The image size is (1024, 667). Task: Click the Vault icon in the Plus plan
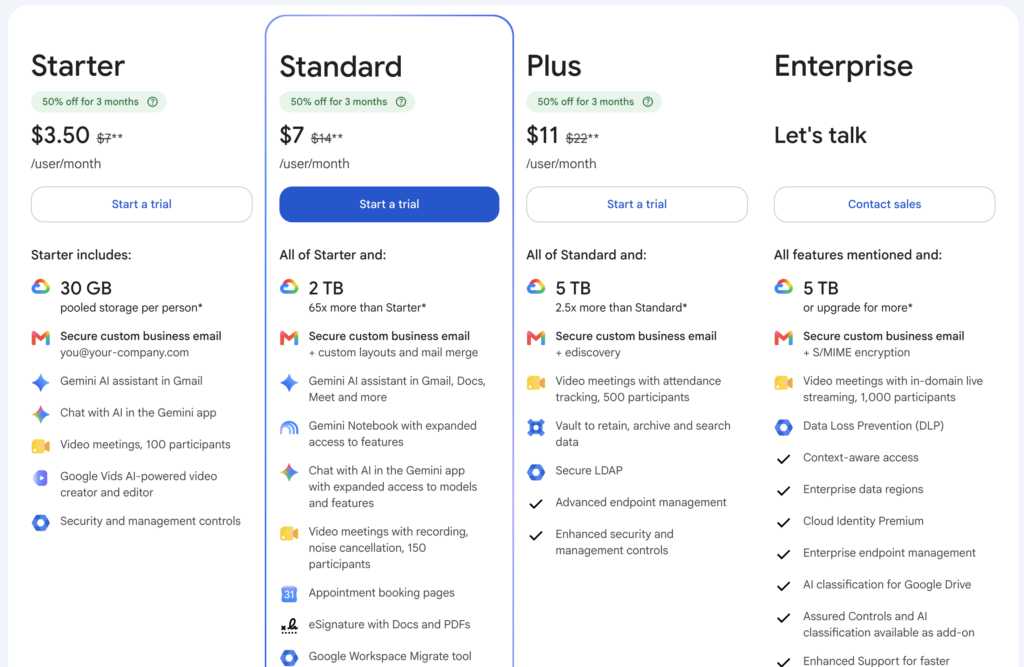pyautogui.click(x=536, y=427)
